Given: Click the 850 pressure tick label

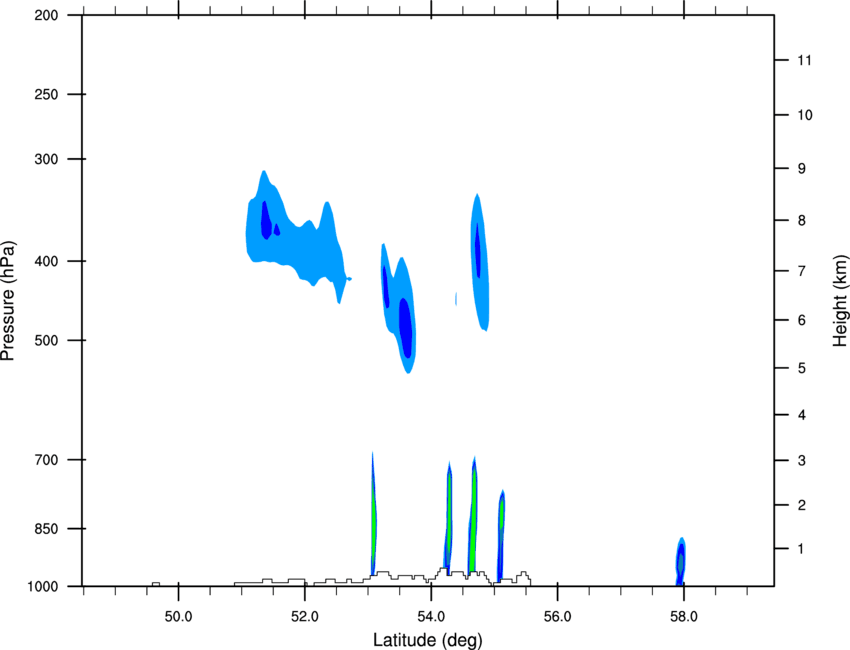Looking at the screenshot, I should click(x=46, y=529).
